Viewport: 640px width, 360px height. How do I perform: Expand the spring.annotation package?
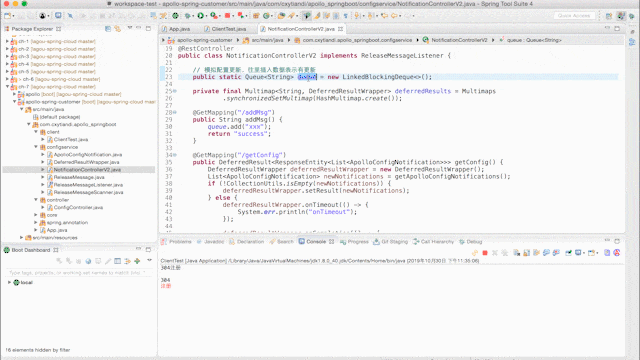36,222
